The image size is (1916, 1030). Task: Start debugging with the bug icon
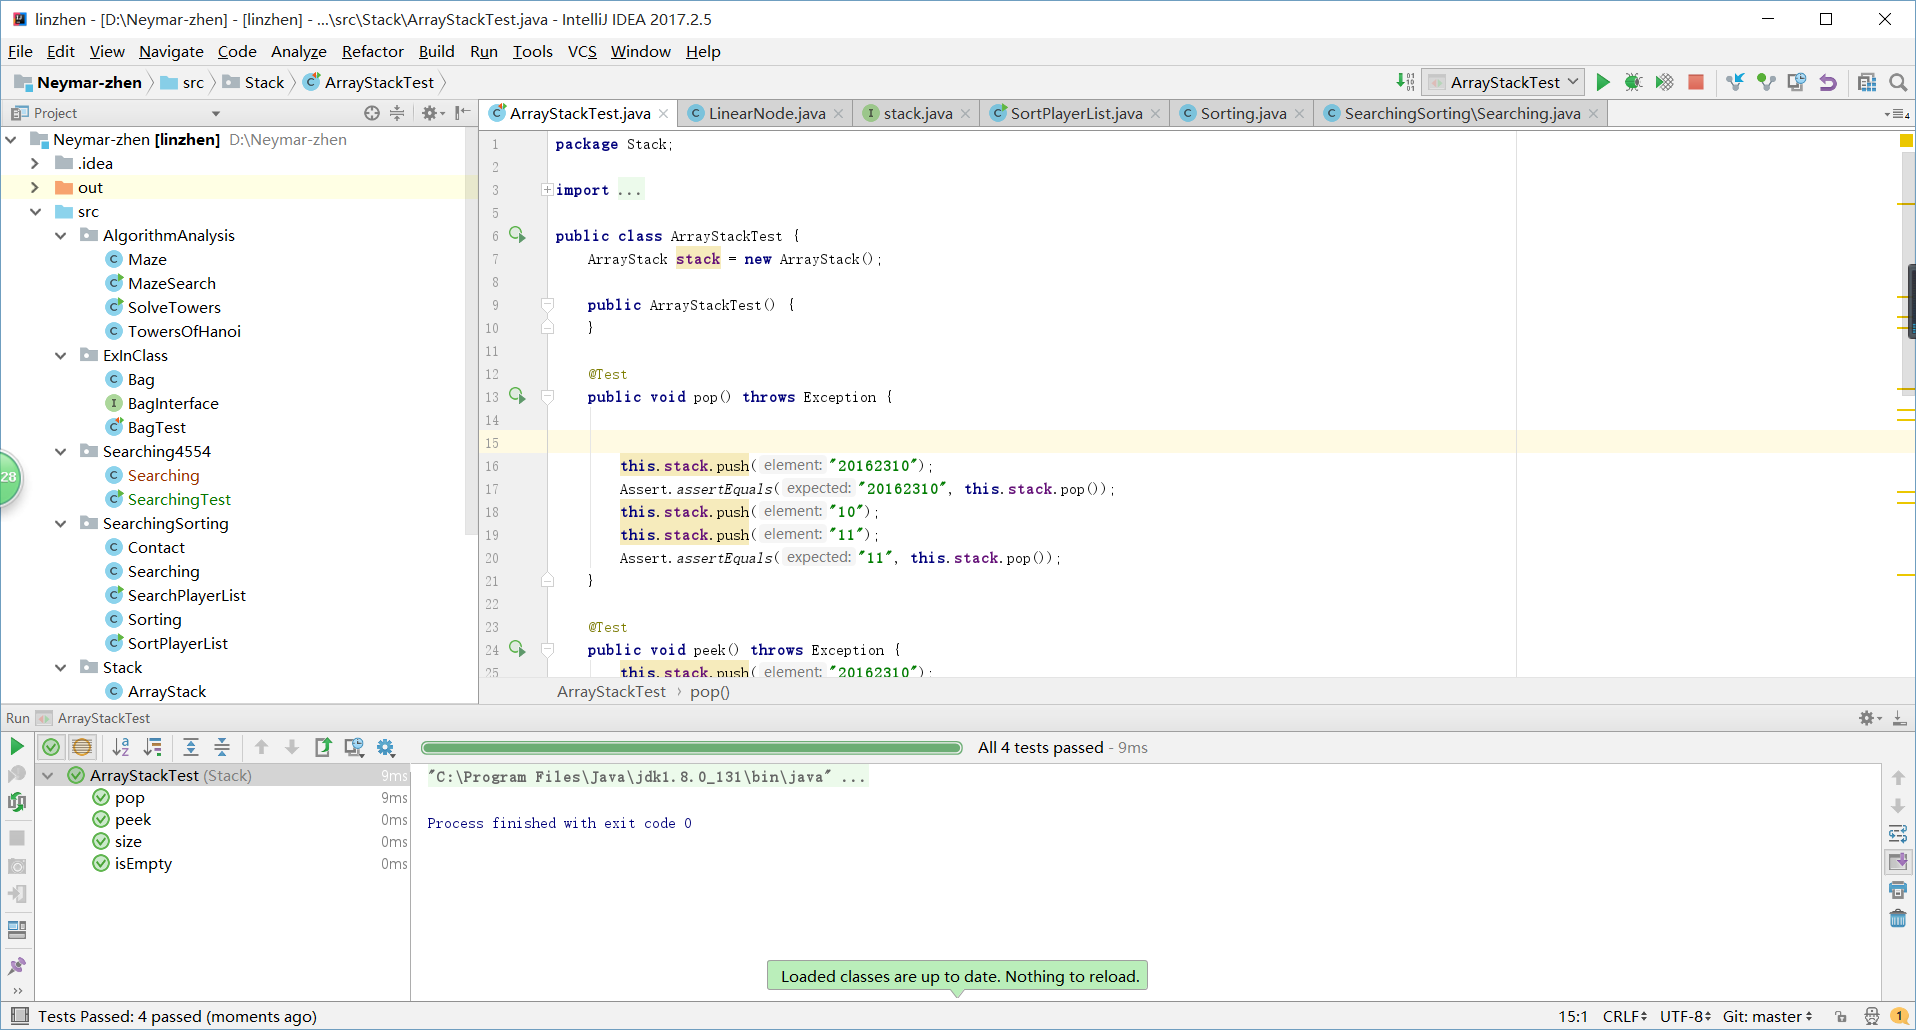[x=1633, y=82]
